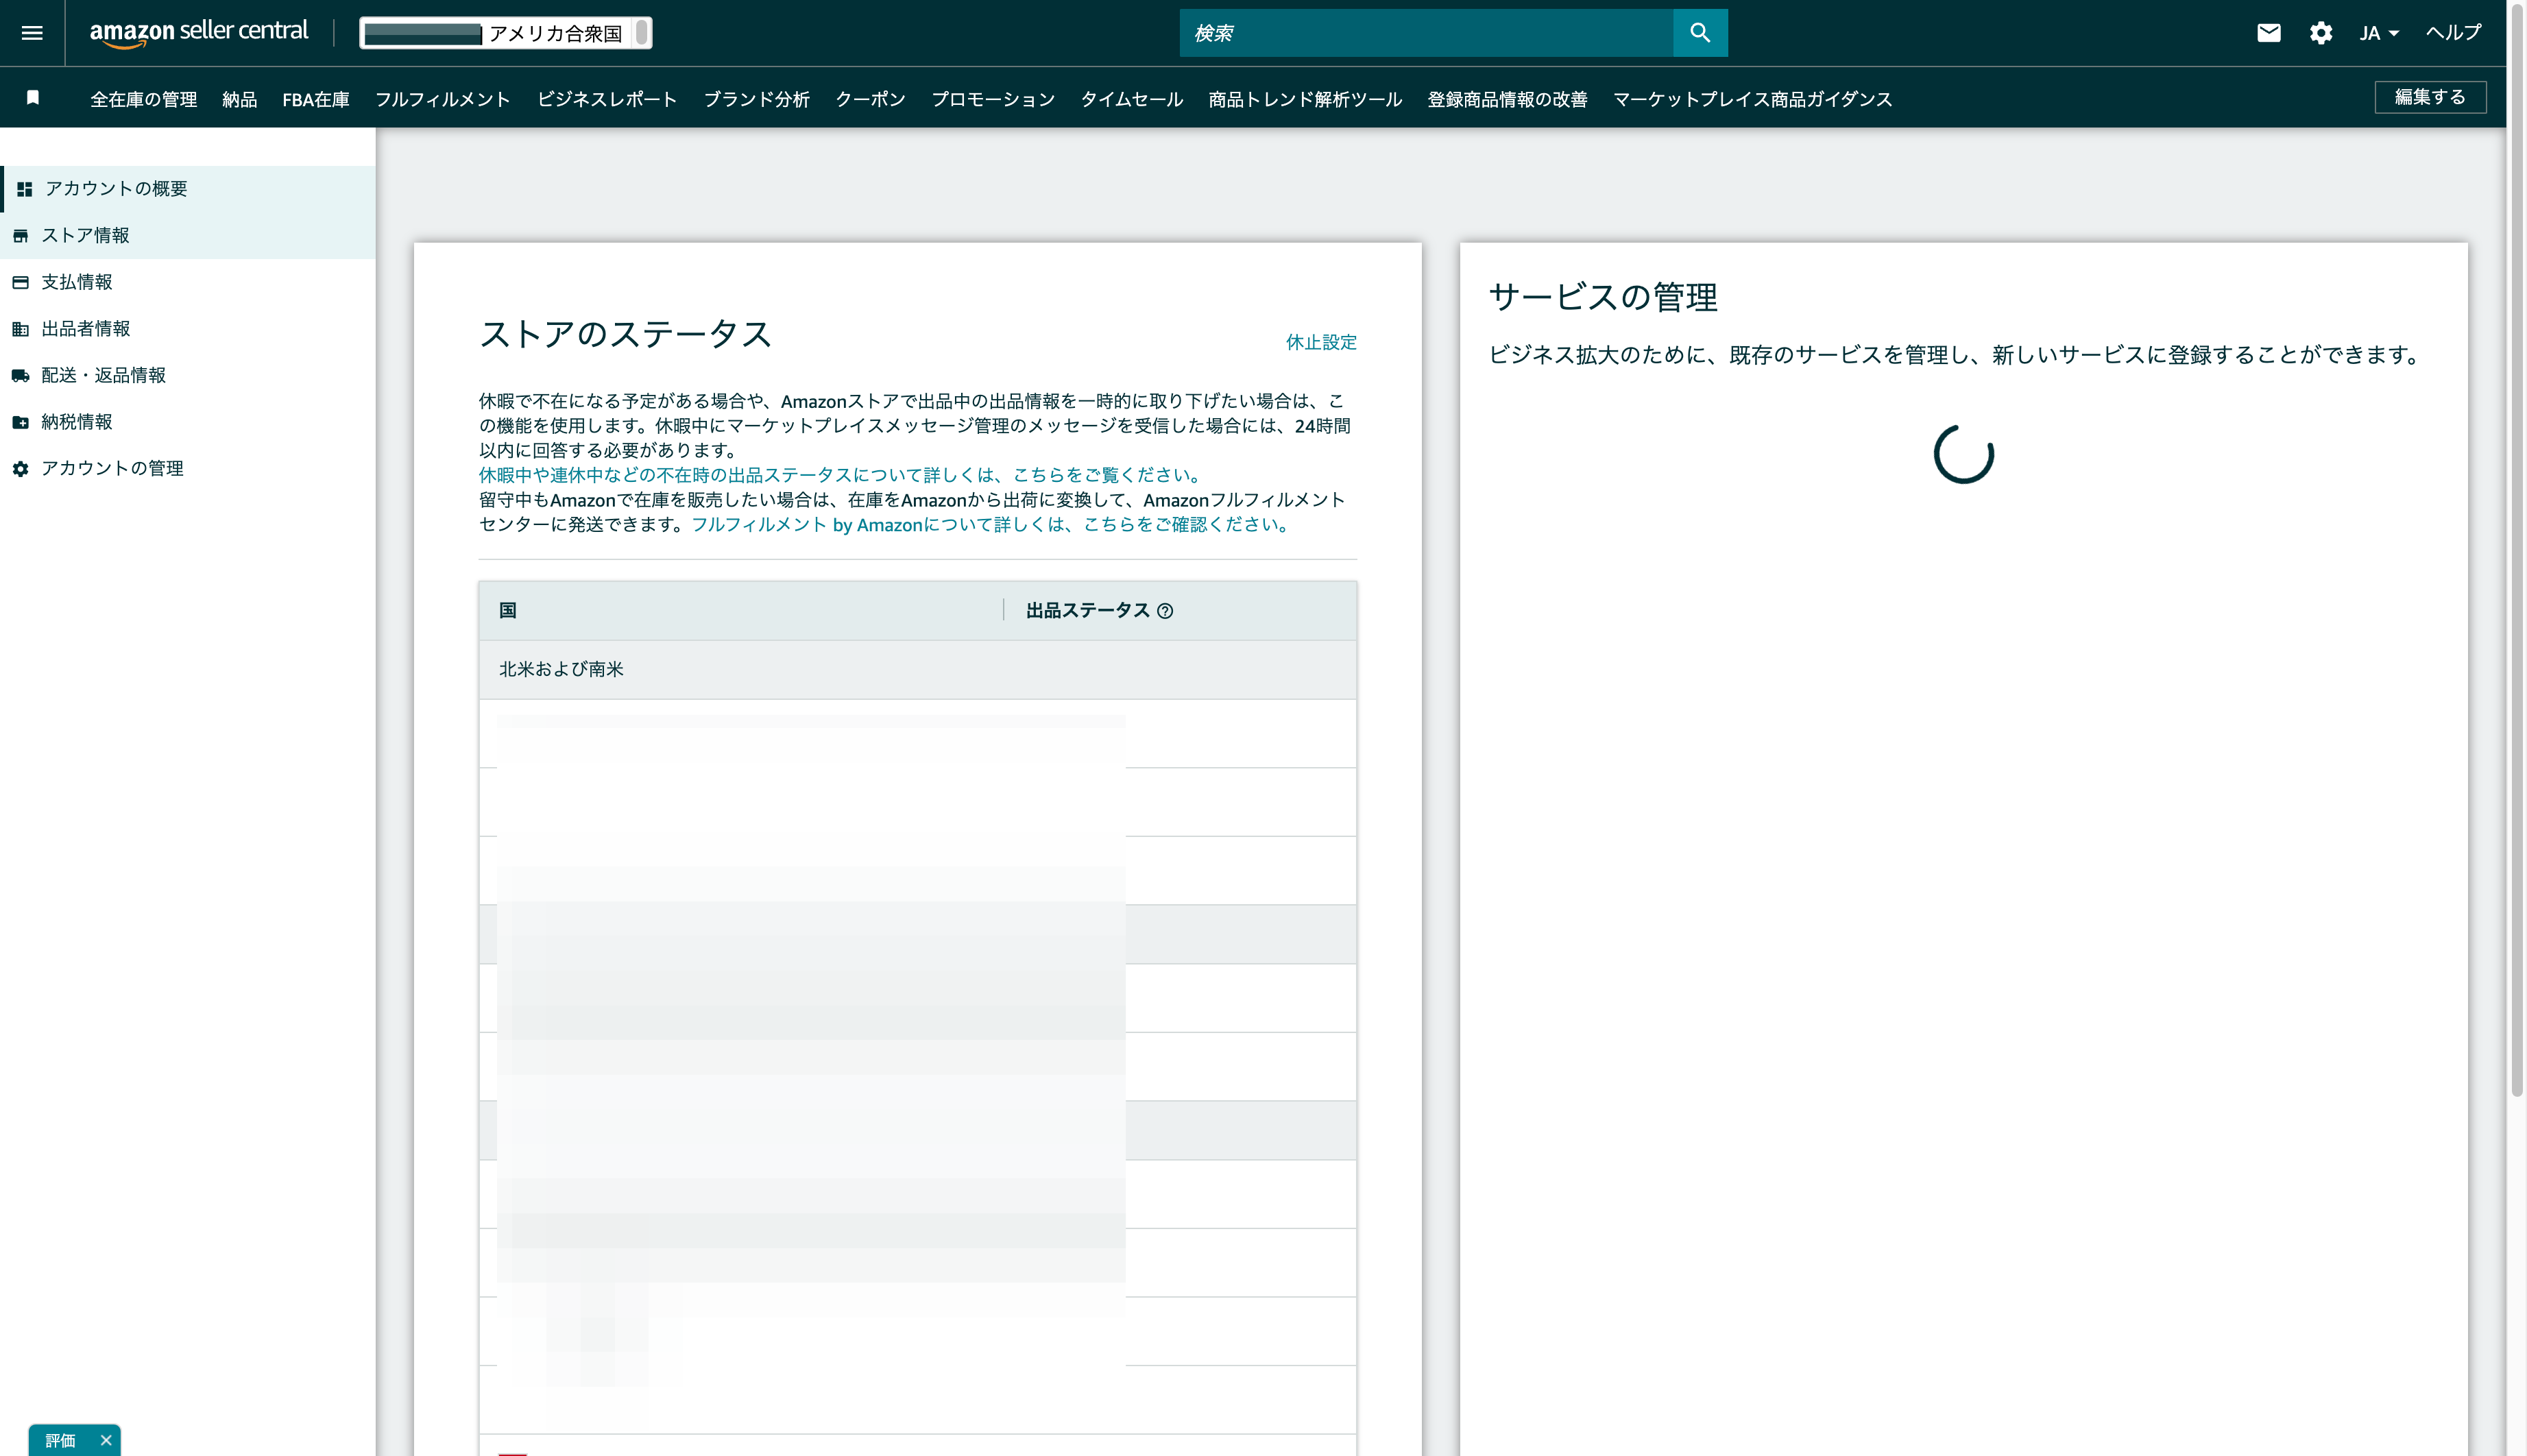
Task: Open クーポン in the nav bar
Action: pyautogui.click(x=871, y=99)
